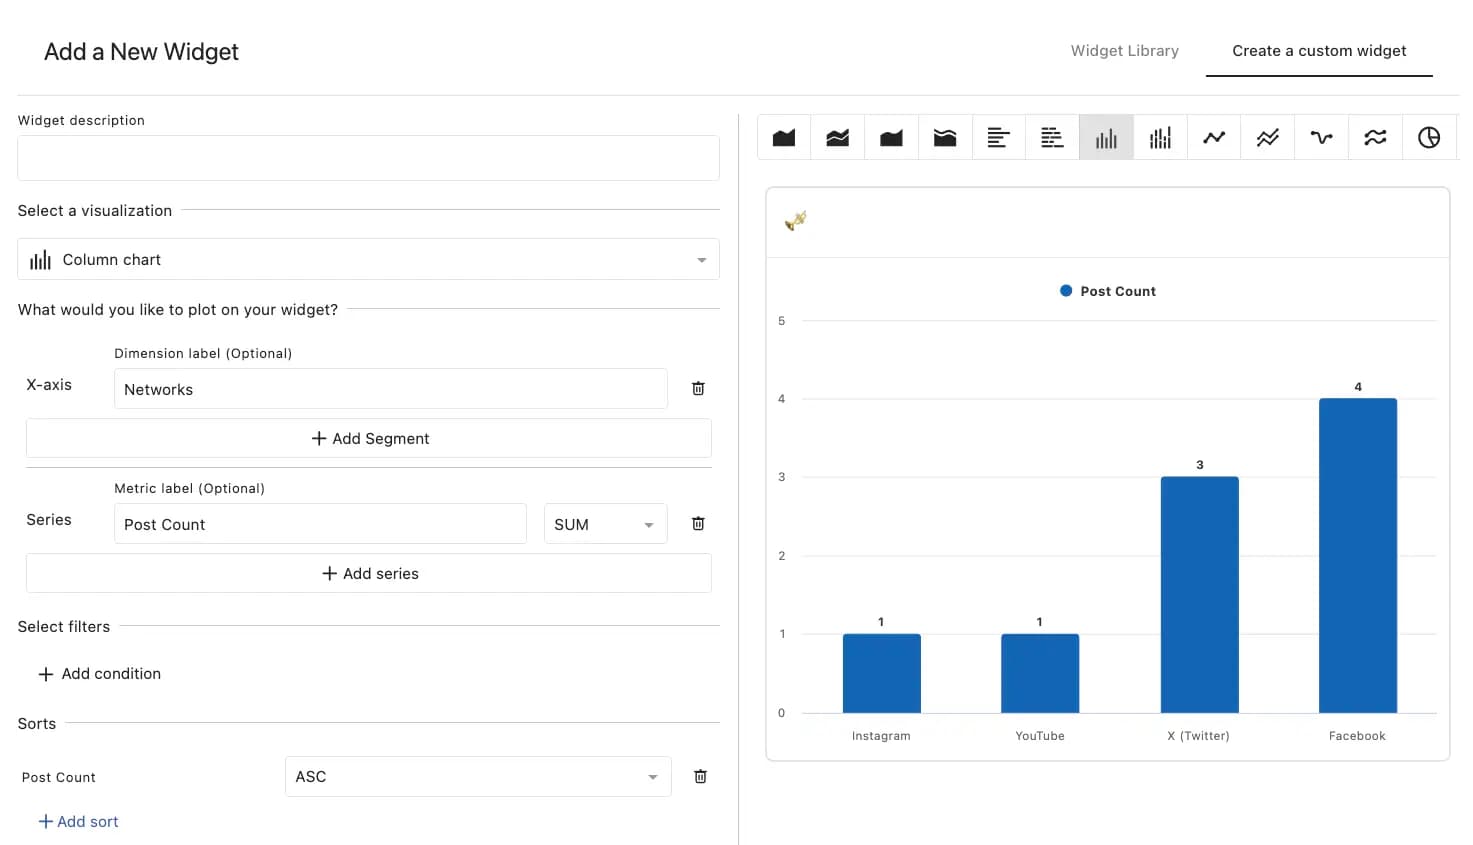Image resolution: width=1473 pixels, height=845 pixels.
Task: Open the ASC sort order dropdown
Action: (477, 777)
